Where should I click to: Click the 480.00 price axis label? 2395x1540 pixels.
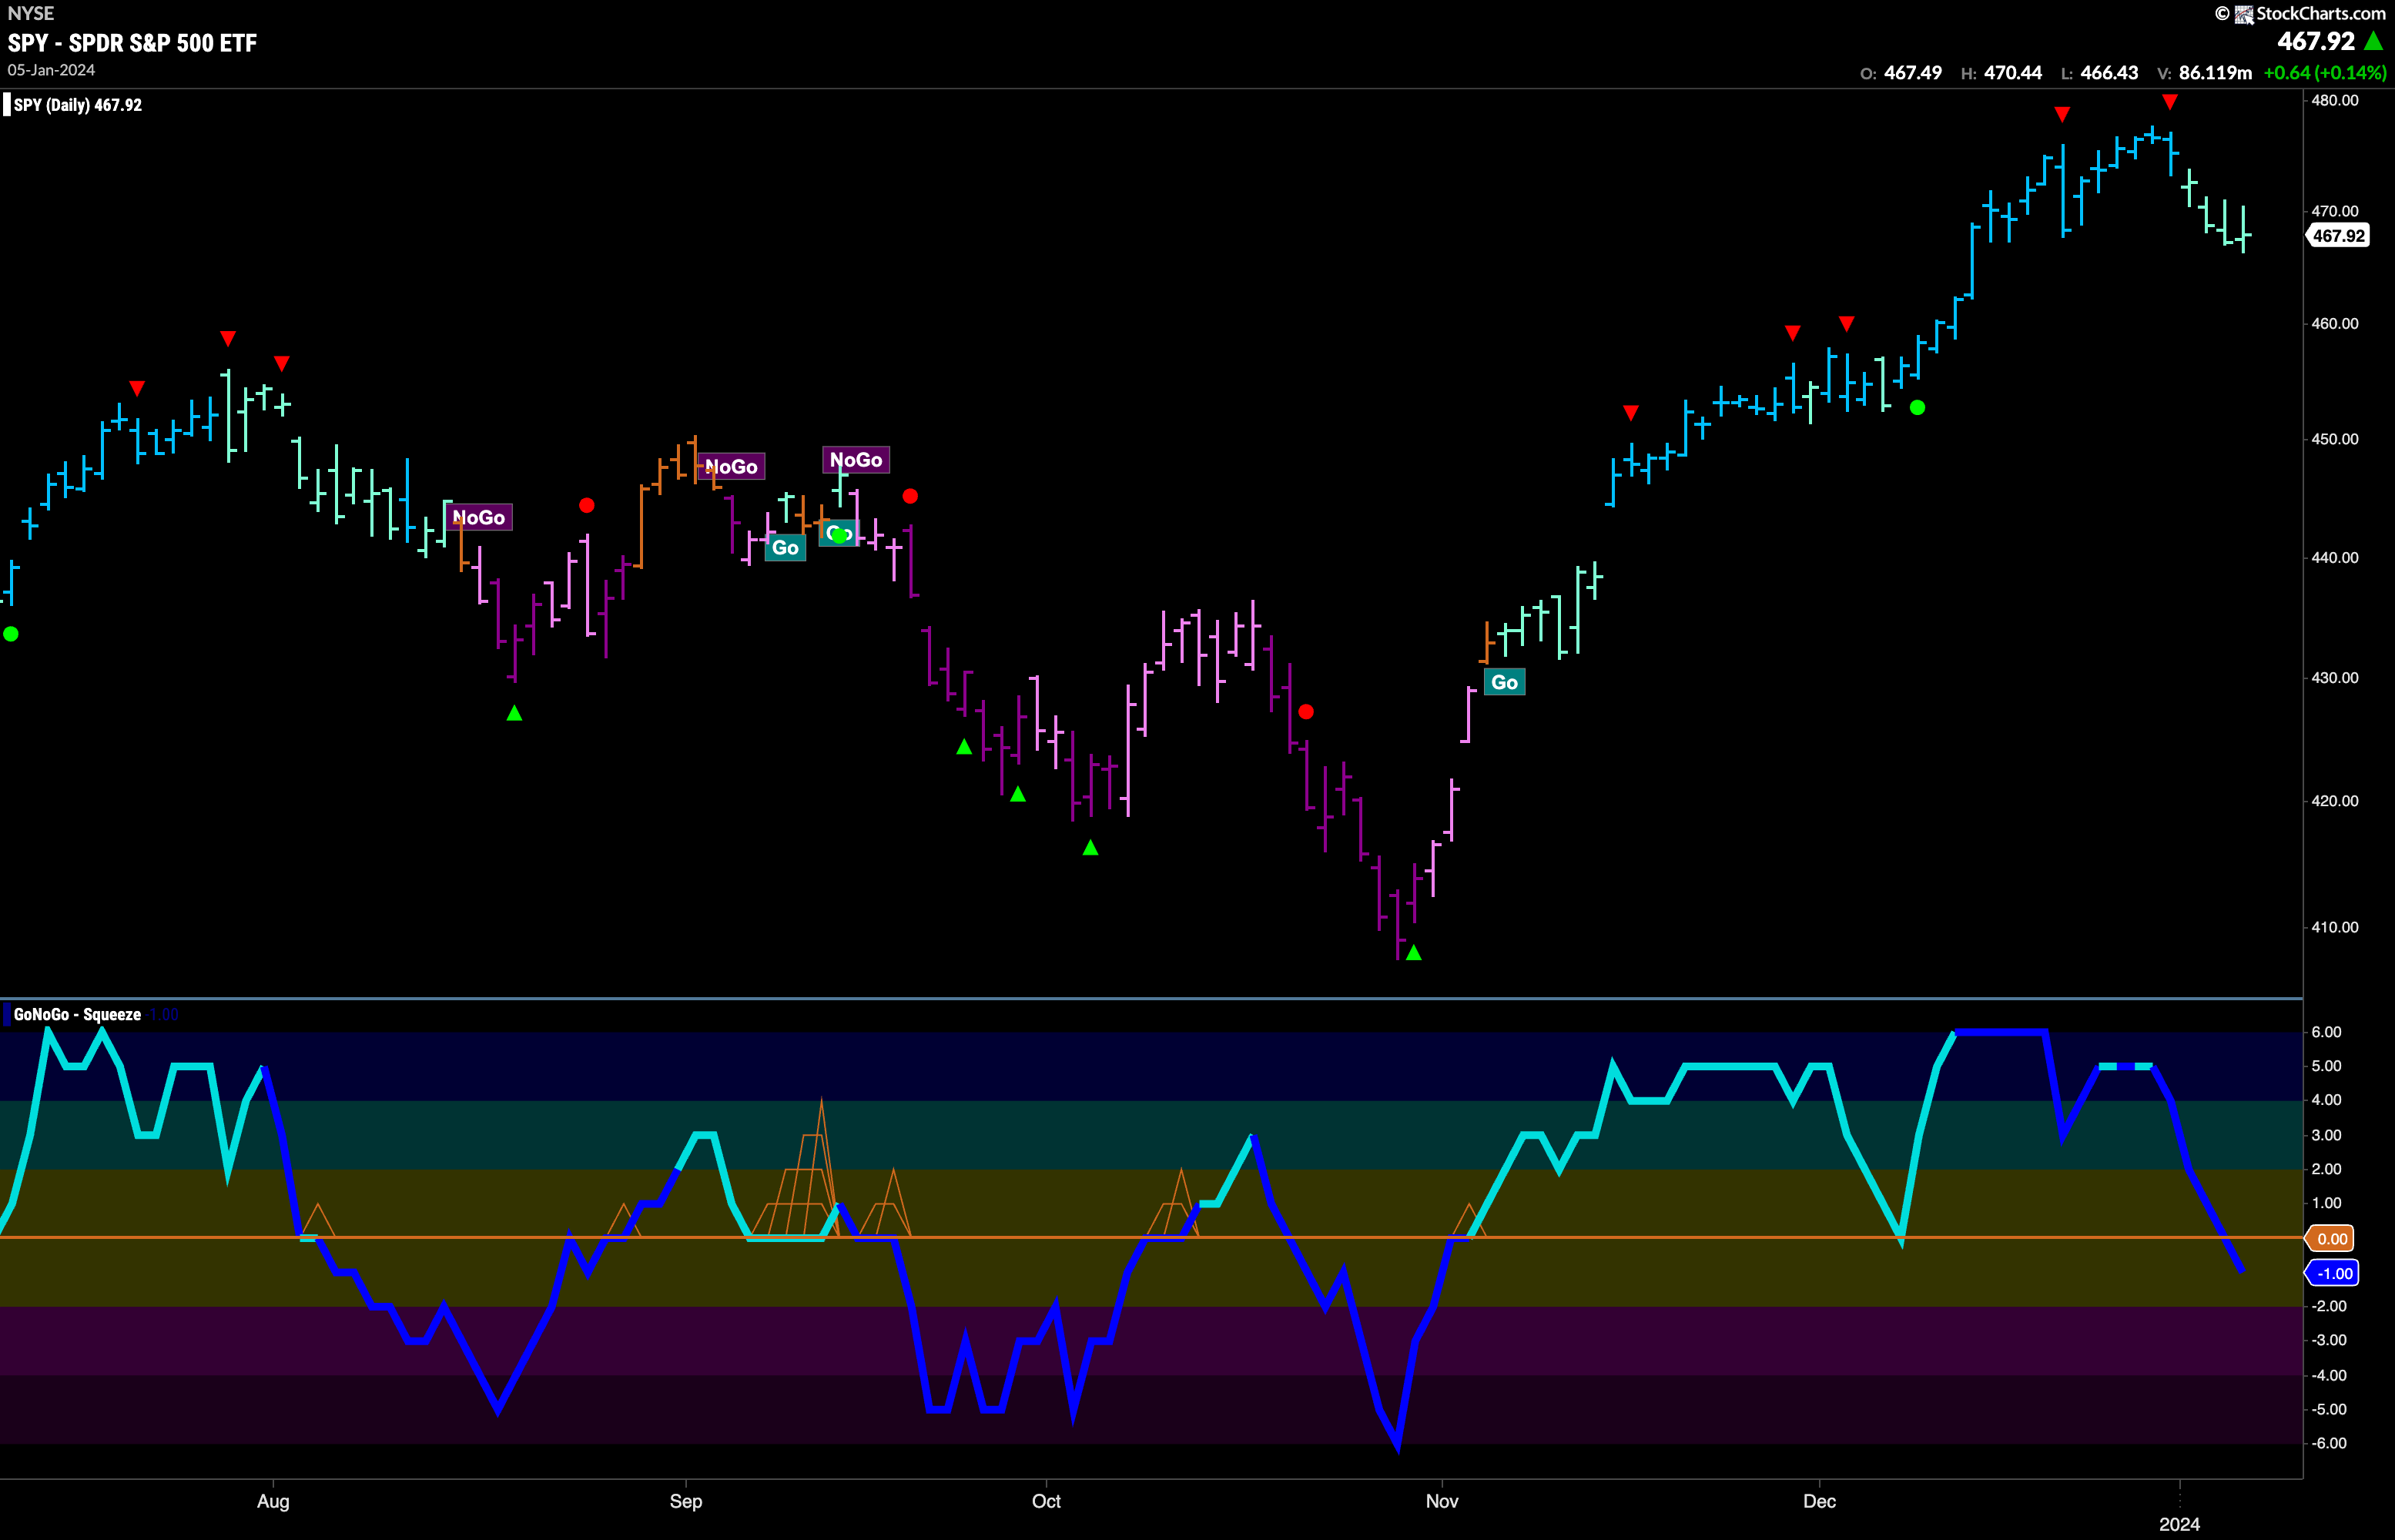click(2335, 100)
